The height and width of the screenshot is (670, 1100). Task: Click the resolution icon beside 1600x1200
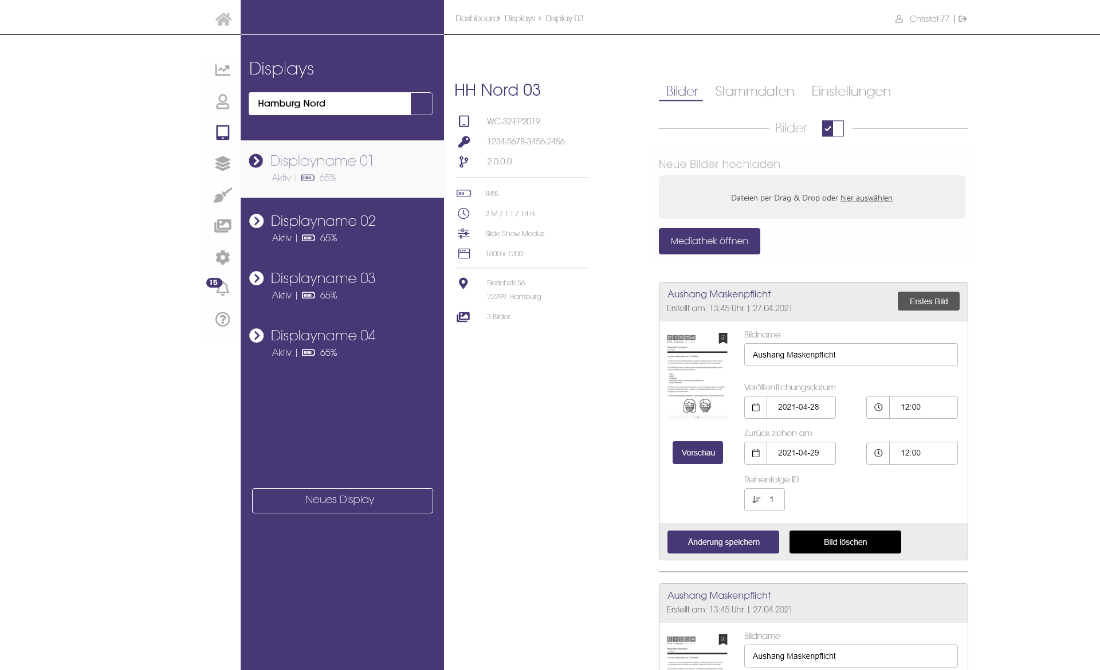(464, 253)
